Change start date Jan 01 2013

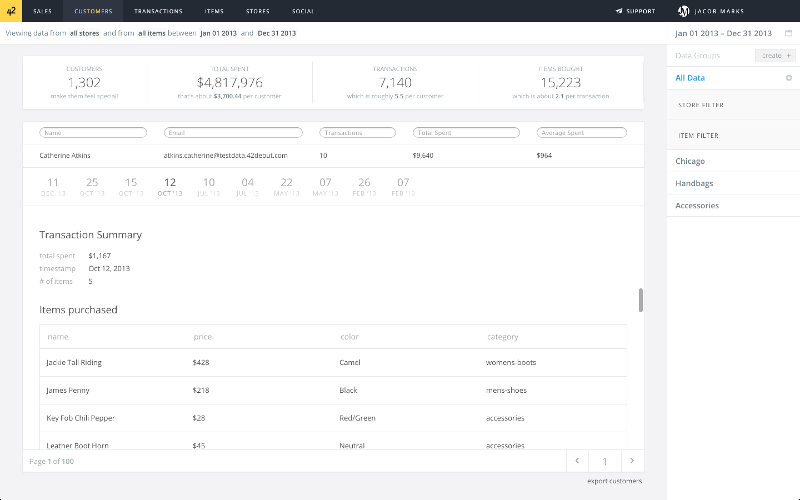[x=218, y=33]
